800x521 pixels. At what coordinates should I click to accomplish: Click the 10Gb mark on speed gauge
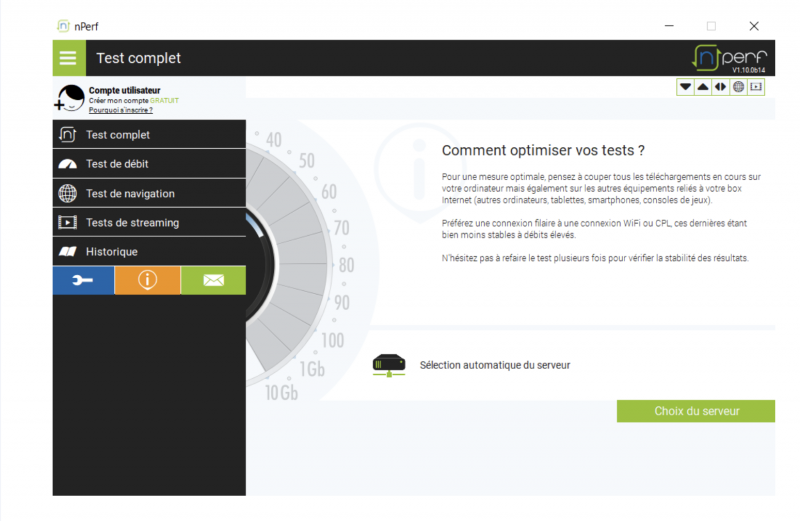pyautogui.click(x=281, y=393)
